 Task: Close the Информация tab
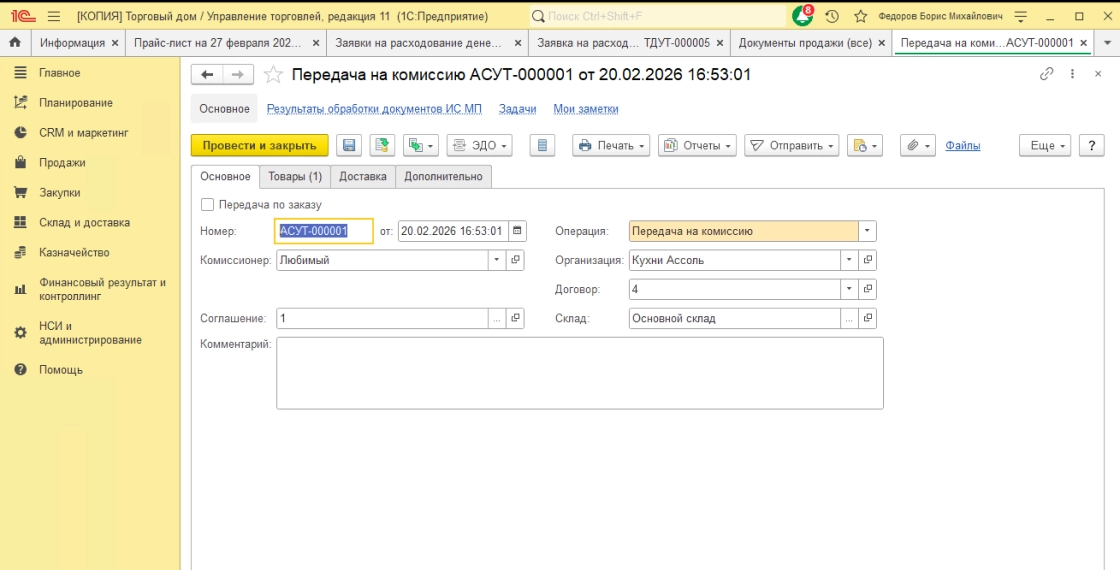(x=115, y=43)
